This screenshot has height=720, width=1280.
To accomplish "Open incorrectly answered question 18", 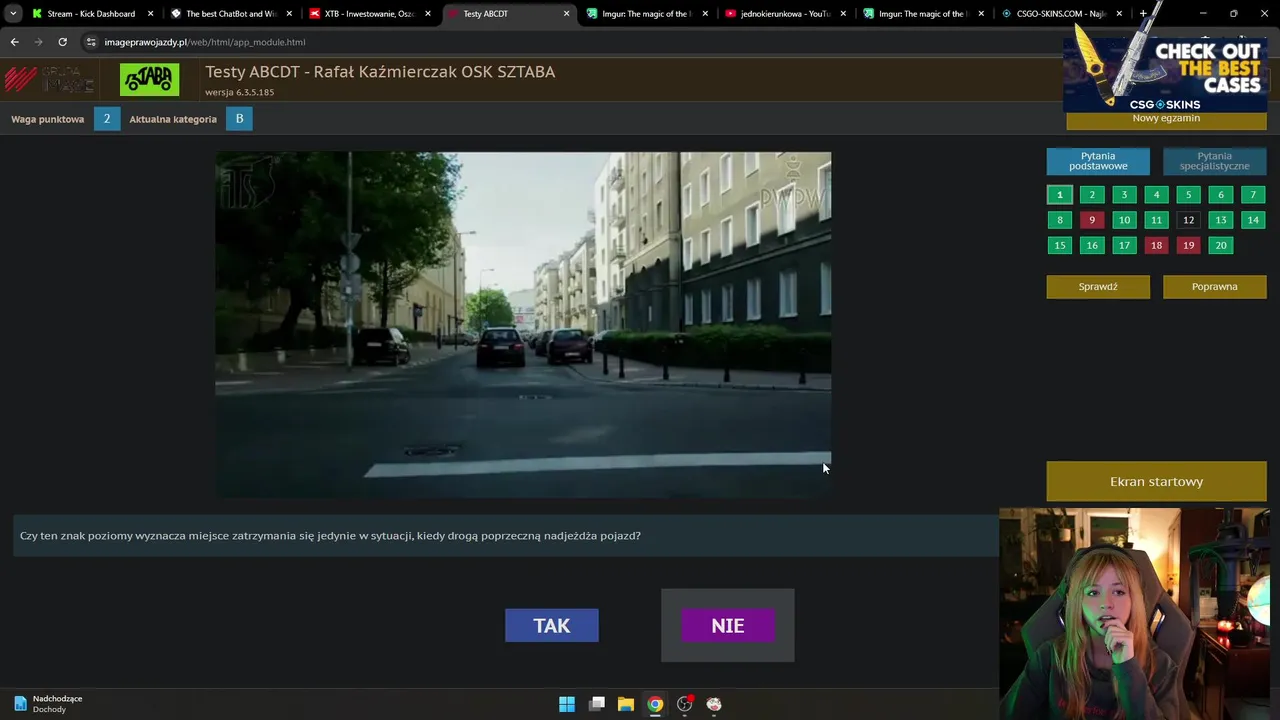I will pos(1156,245).
